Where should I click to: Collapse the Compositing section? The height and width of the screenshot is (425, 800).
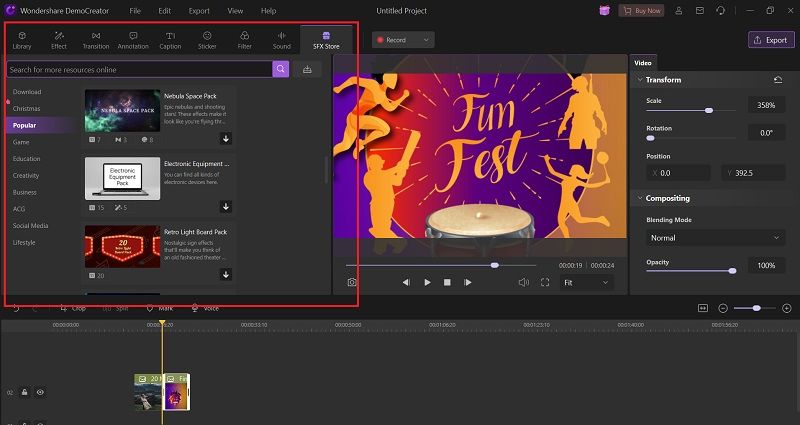click(639, 198)
